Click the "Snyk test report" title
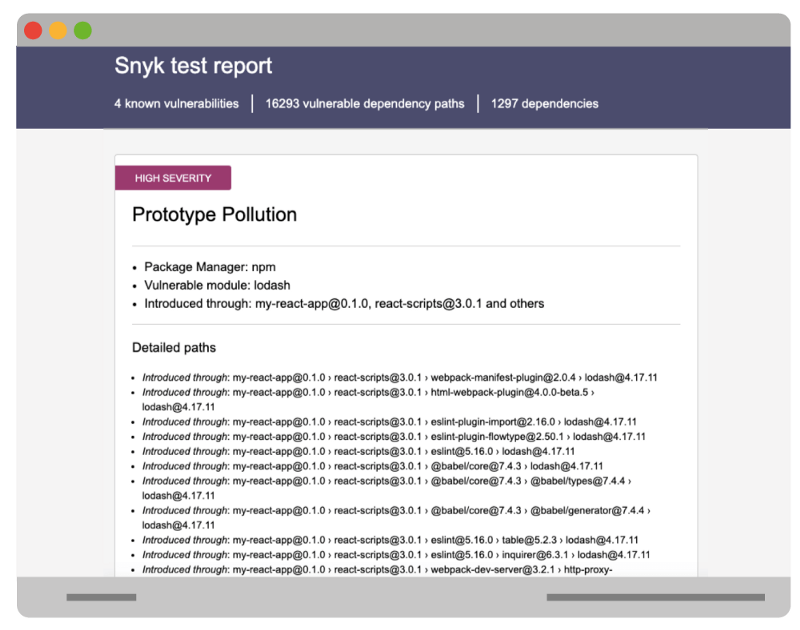This screenshot has height=630, width=800. [193, 66]
